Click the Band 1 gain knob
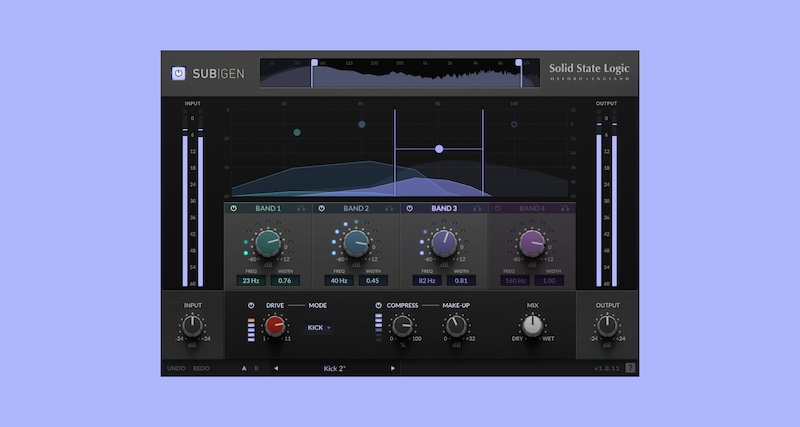The height and width of the screenshot is (427, 800). tap(268, 243)
